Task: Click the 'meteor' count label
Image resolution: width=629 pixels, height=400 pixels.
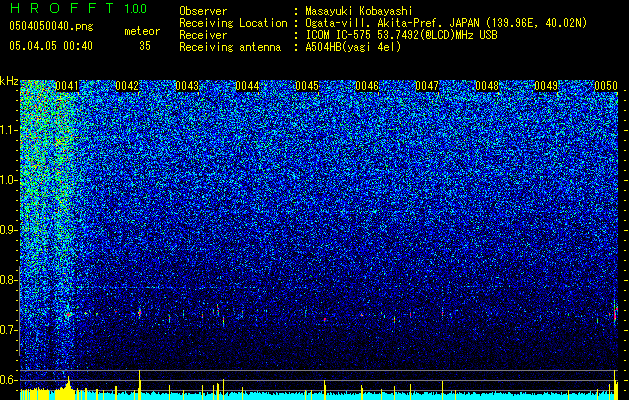Action: (142, 31)
